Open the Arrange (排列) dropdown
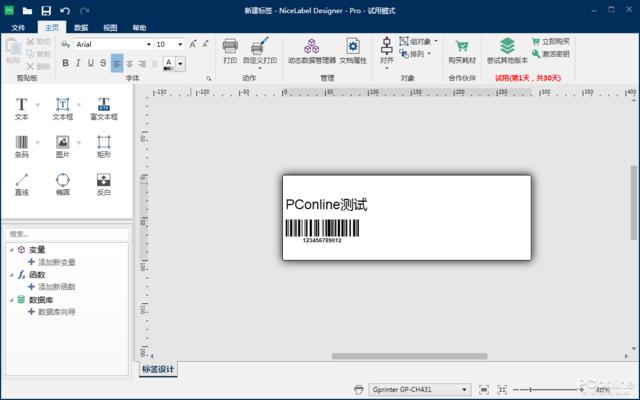Screen dimensions: 640x400 415,53
